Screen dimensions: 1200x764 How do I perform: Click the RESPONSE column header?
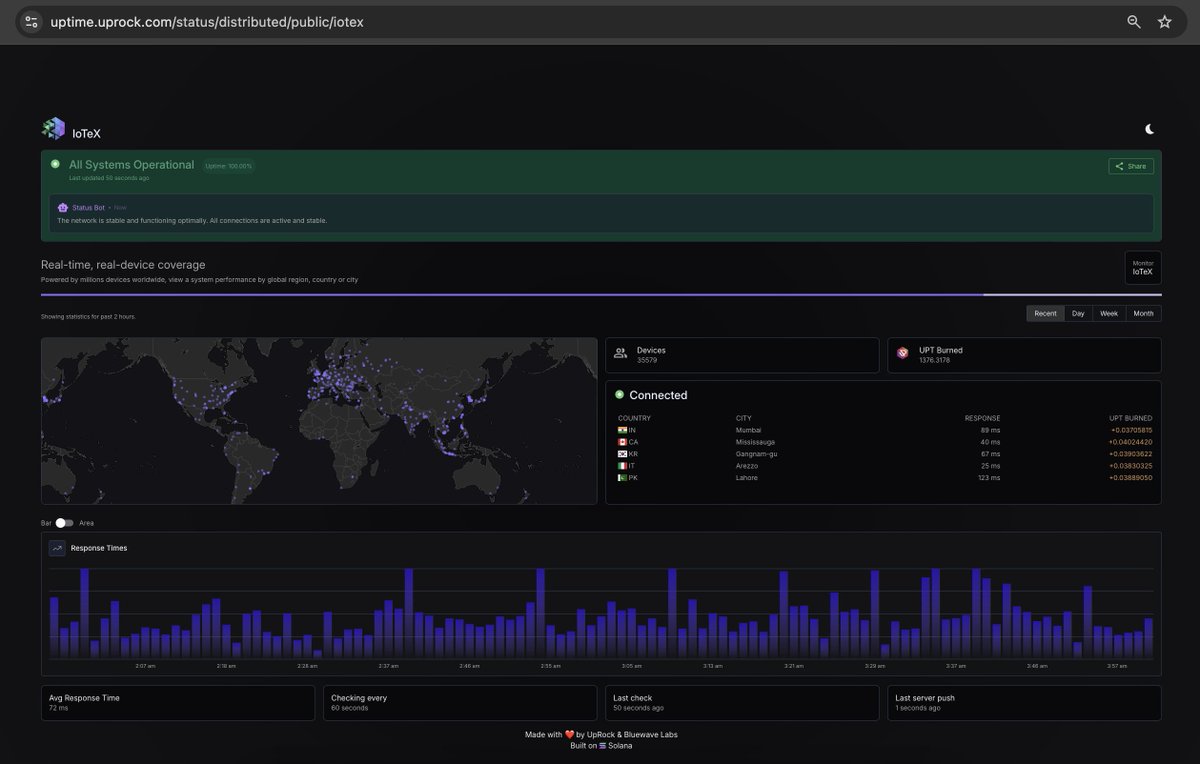click(x=982, y=418)
